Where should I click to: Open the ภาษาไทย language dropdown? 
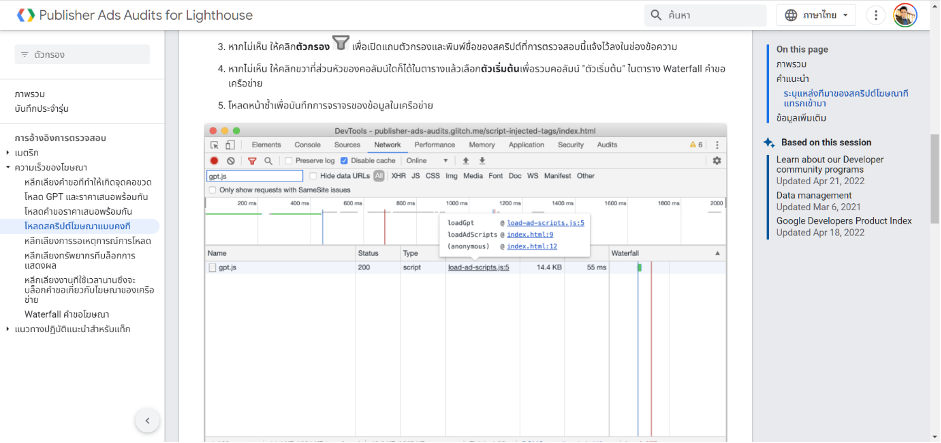(817, 15)
